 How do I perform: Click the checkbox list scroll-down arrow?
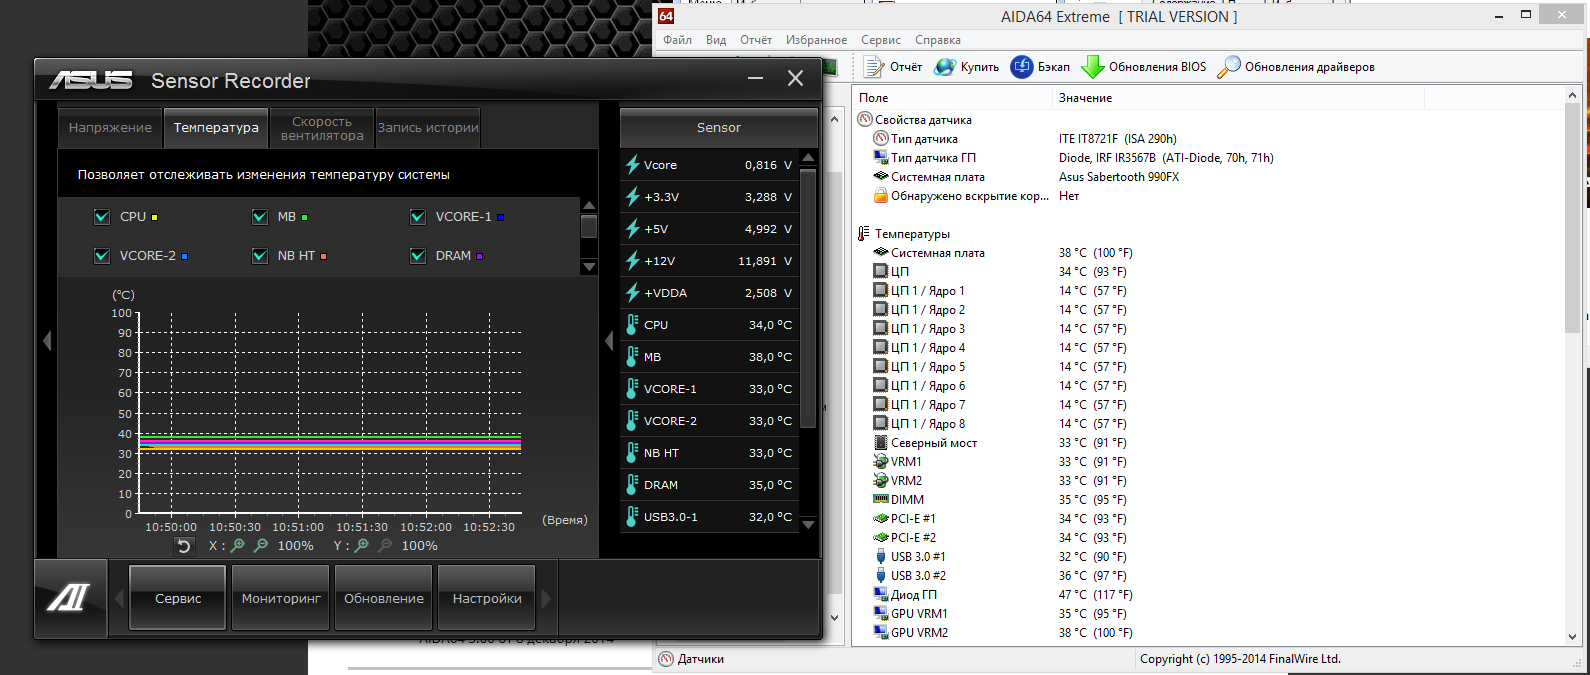[x=589, y=267]
